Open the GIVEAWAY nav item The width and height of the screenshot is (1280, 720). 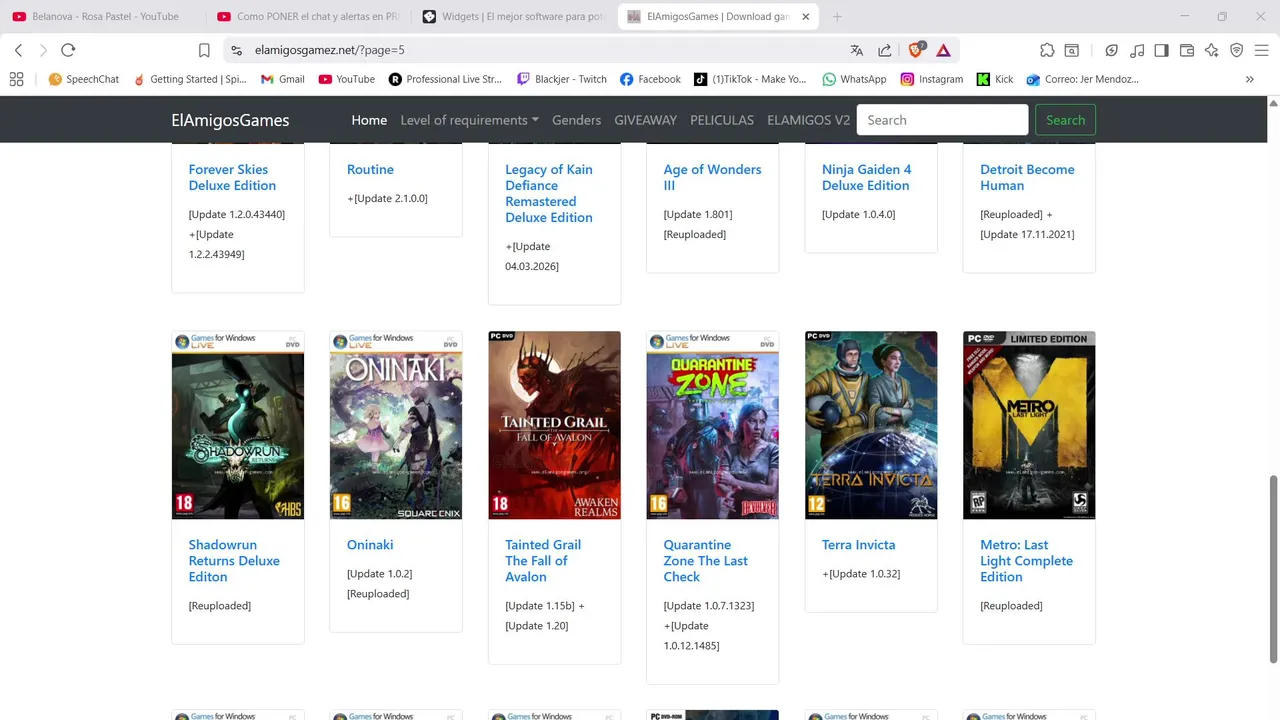pos(645,120)
